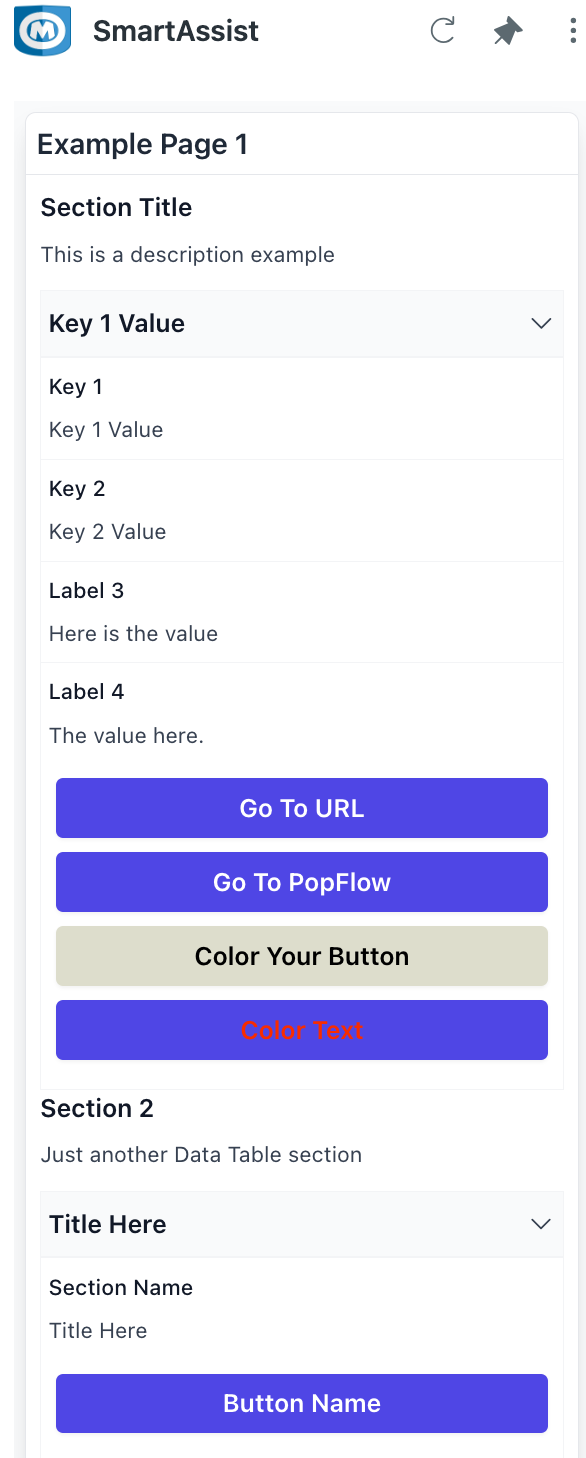
Task: Click the beige Color Your Button
Action: pos(302,956)
